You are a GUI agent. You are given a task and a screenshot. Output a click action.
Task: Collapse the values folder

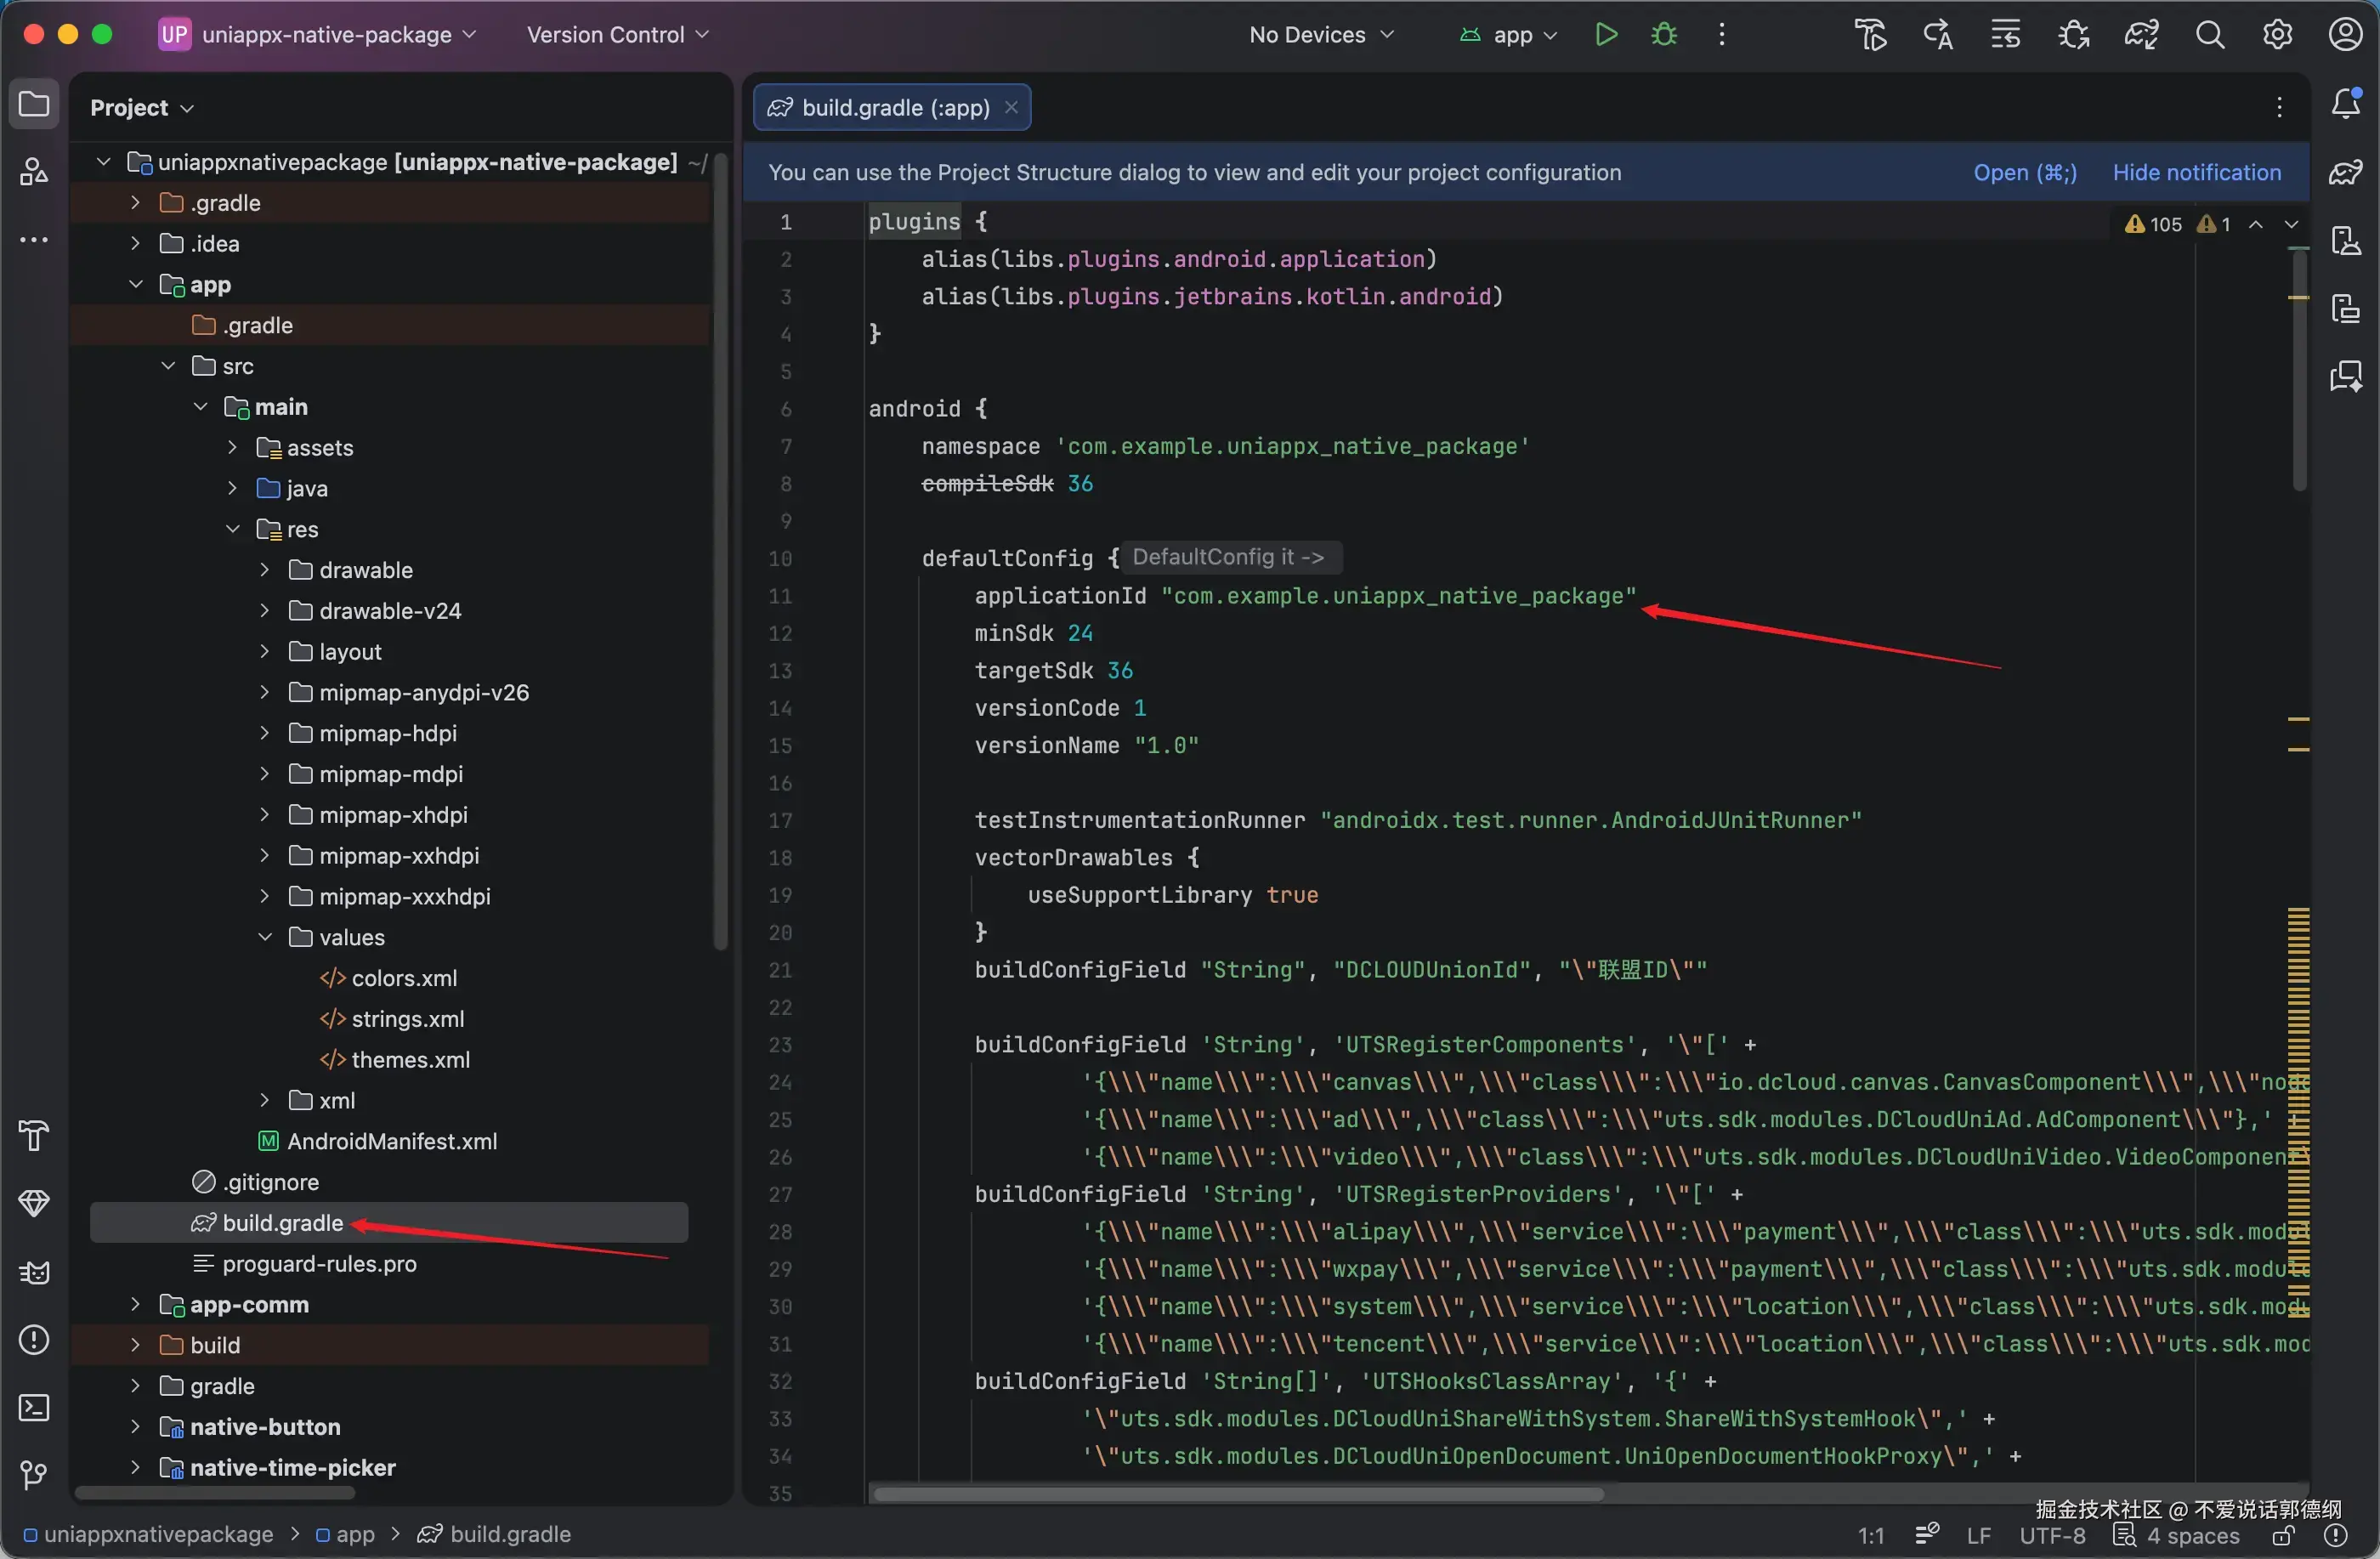tap(265, 937)
